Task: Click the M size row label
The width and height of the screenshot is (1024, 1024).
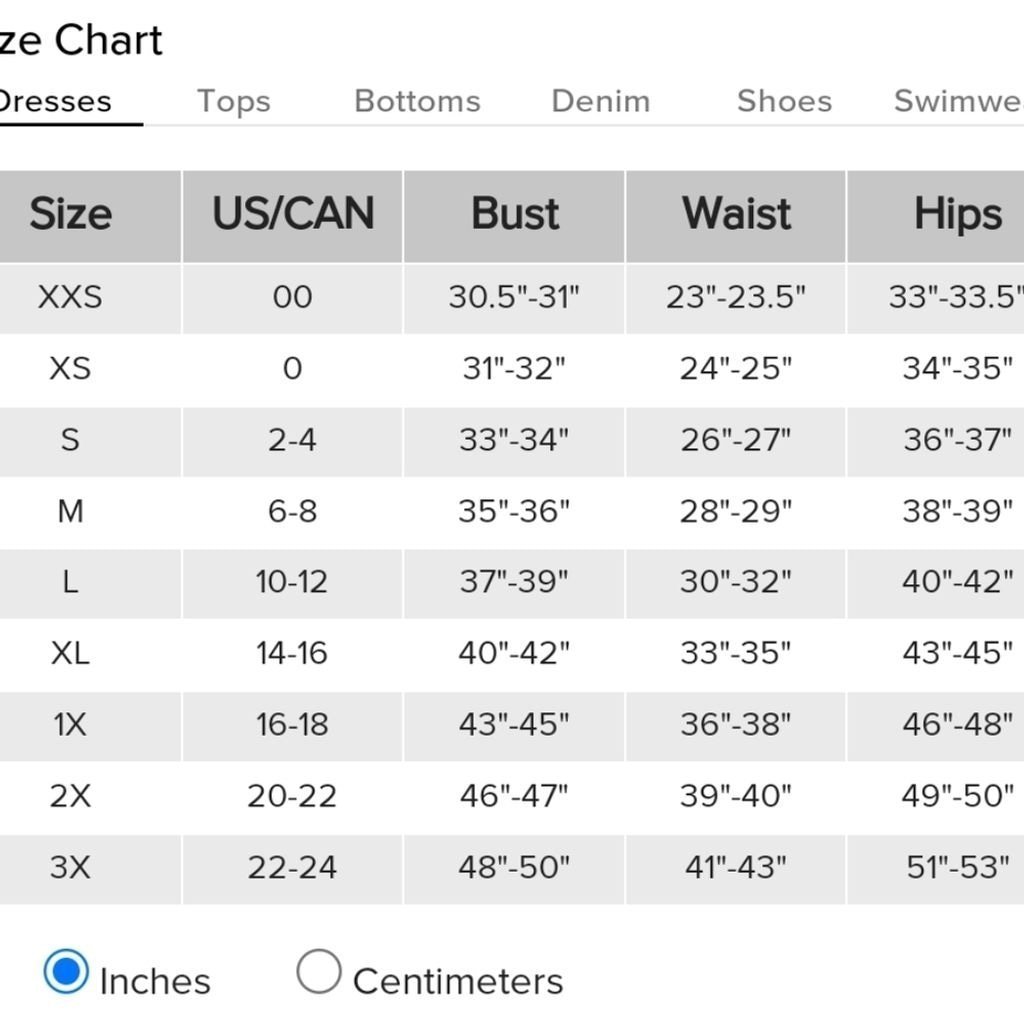Action: pyautogui.click(x=71, y=511)
